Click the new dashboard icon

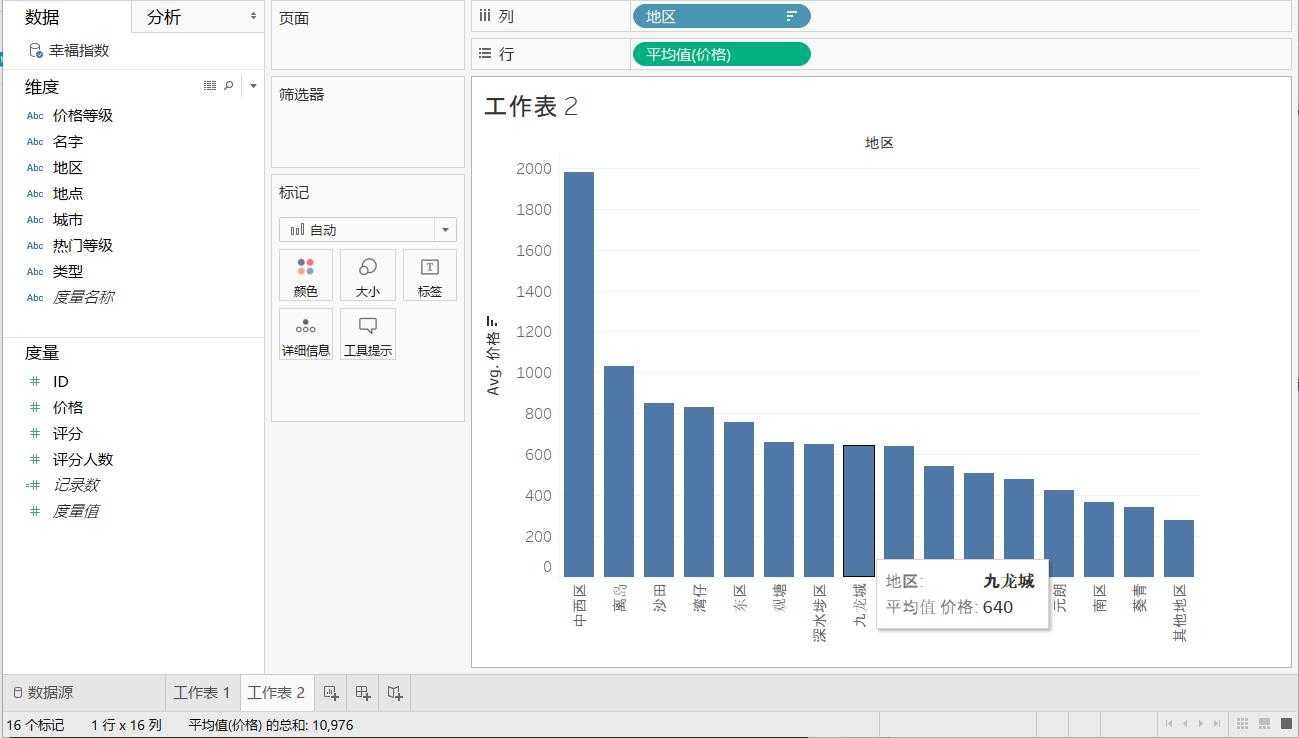[x=363, y=692]
